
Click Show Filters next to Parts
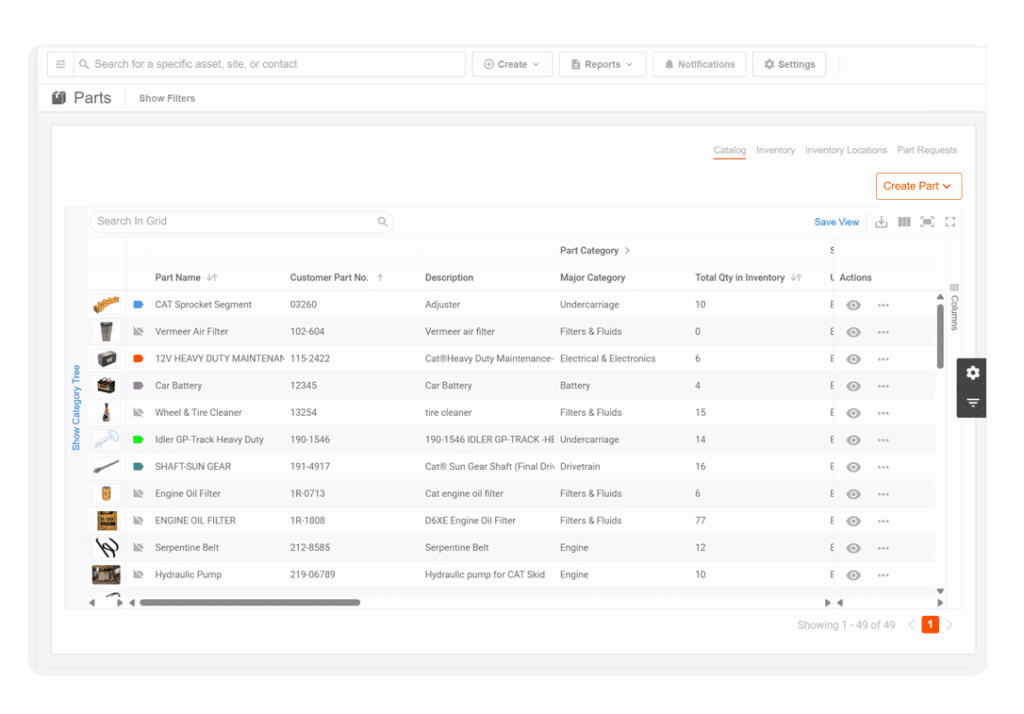(x=165, y=98)
